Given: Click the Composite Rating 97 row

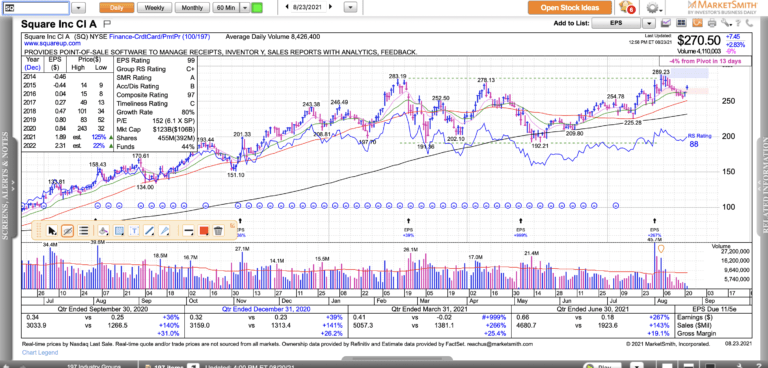Looking at the screenshot, I should pos(157,95).
